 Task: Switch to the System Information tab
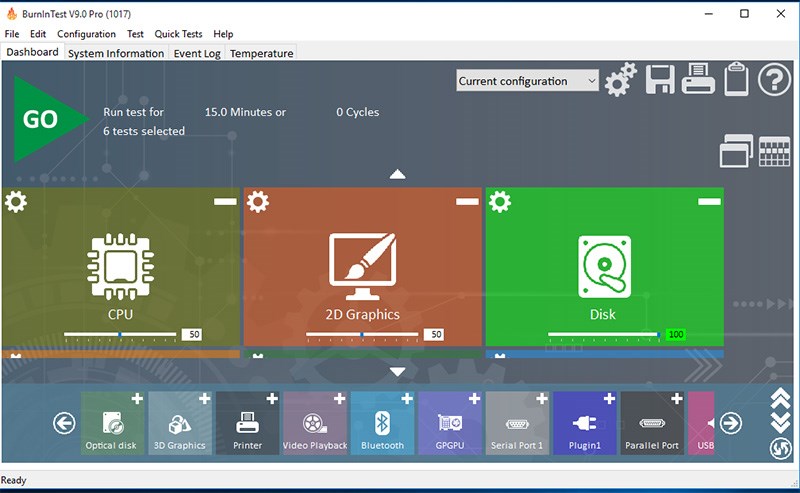coord(116,53)
